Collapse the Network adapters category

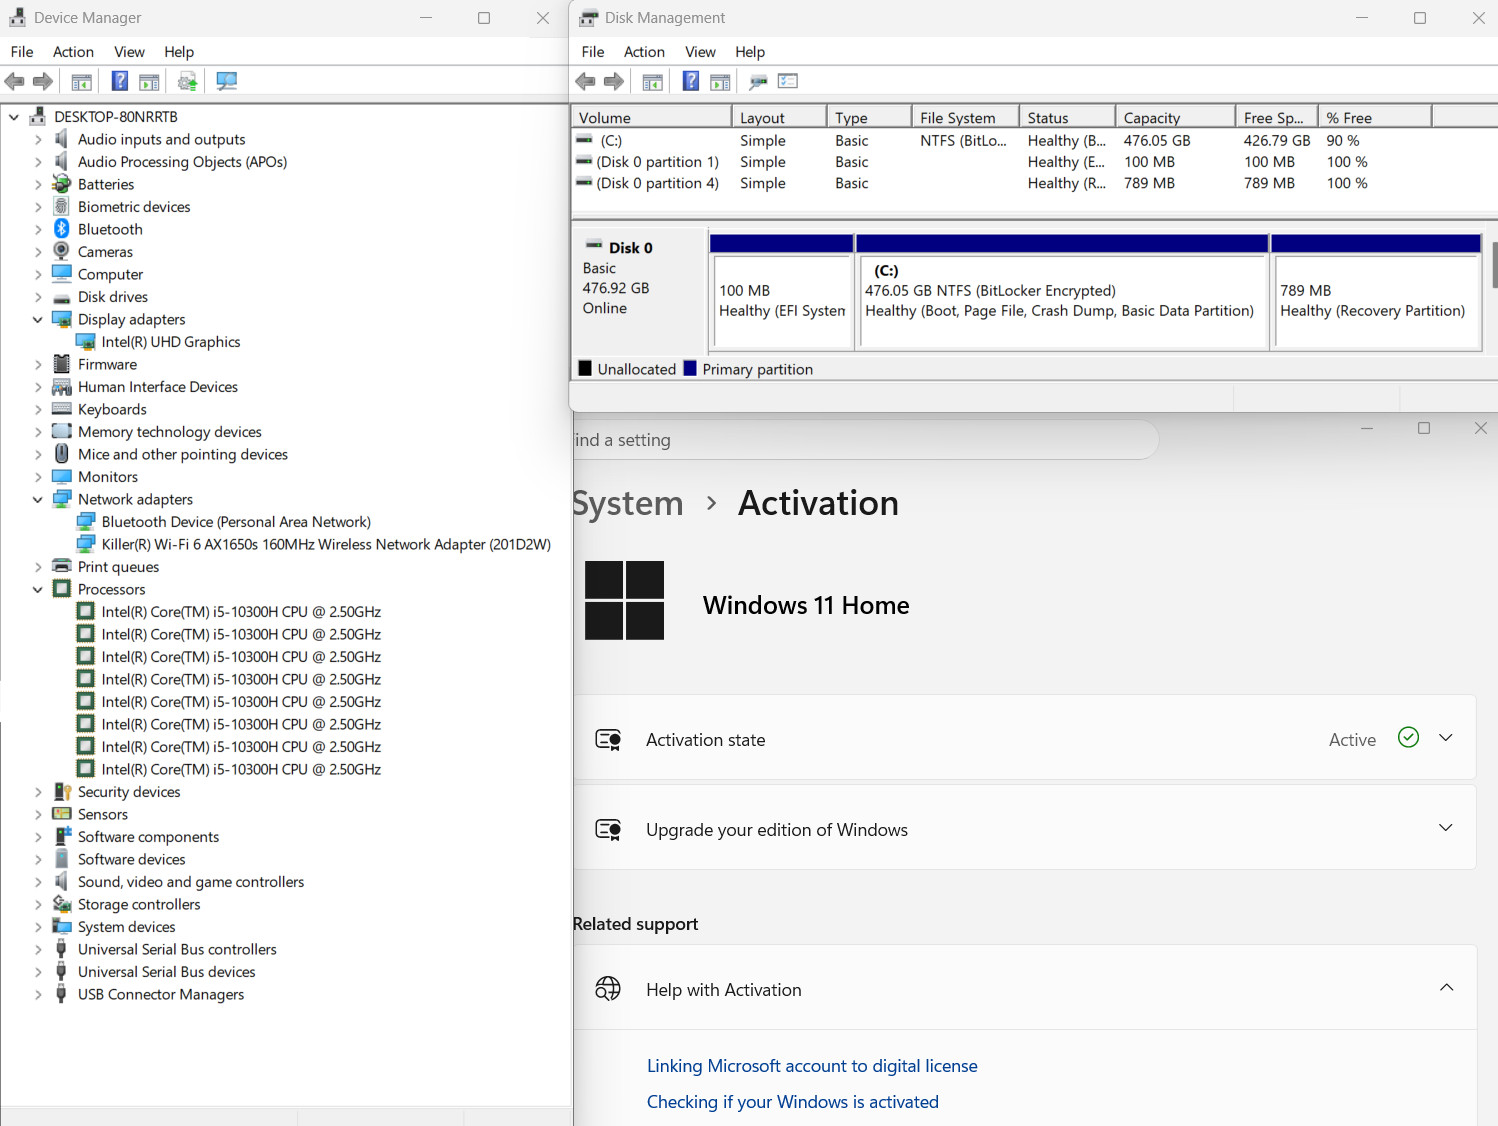click(x=38, y=499)
